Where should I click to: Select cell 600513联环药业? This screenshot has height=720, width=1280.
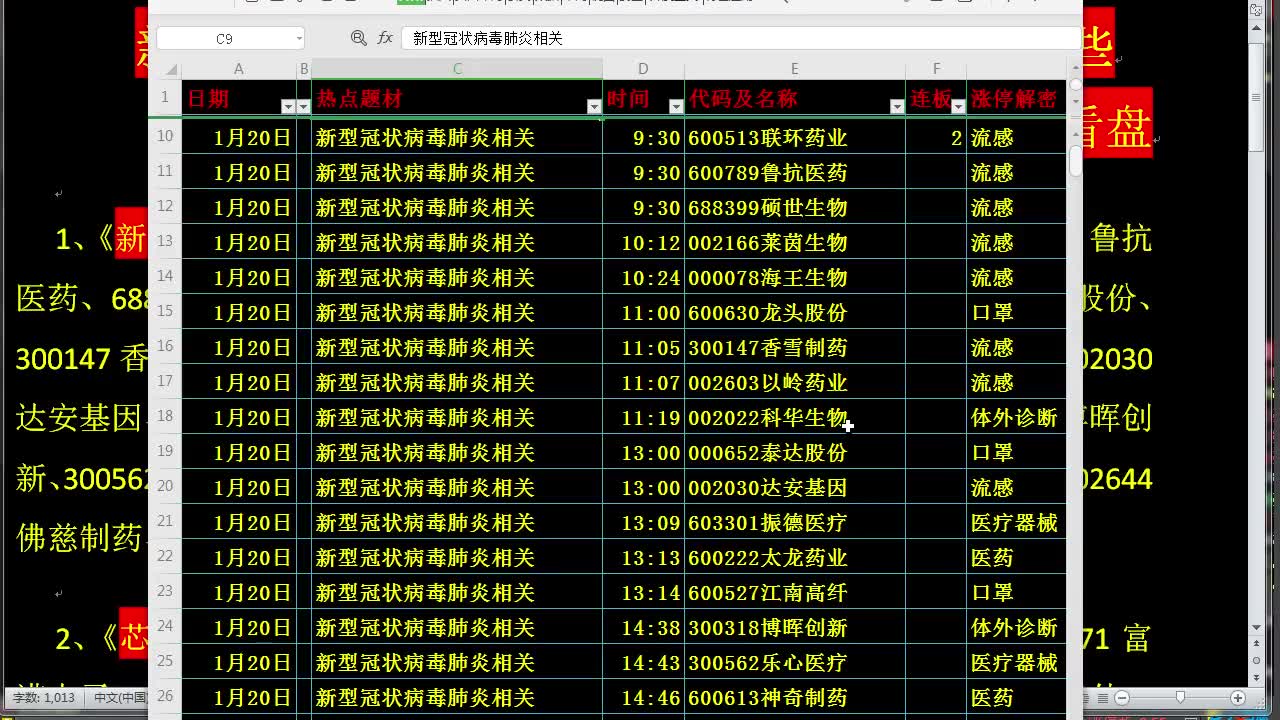[795, 137]
